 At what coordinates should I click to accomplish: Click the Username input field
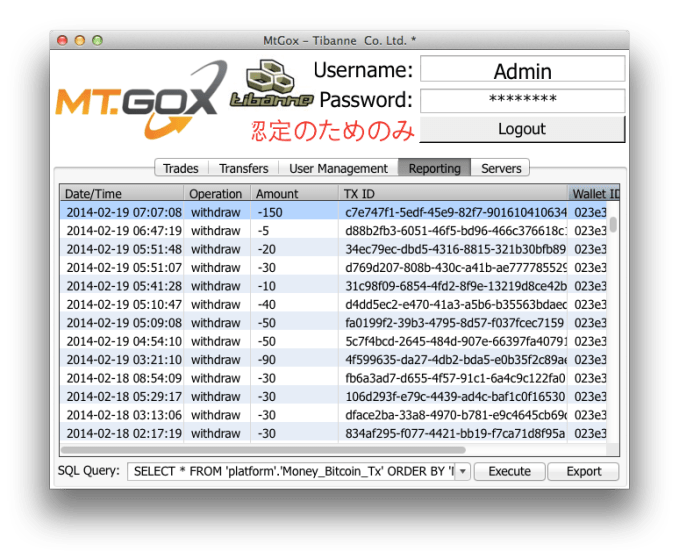coord(522,68)
